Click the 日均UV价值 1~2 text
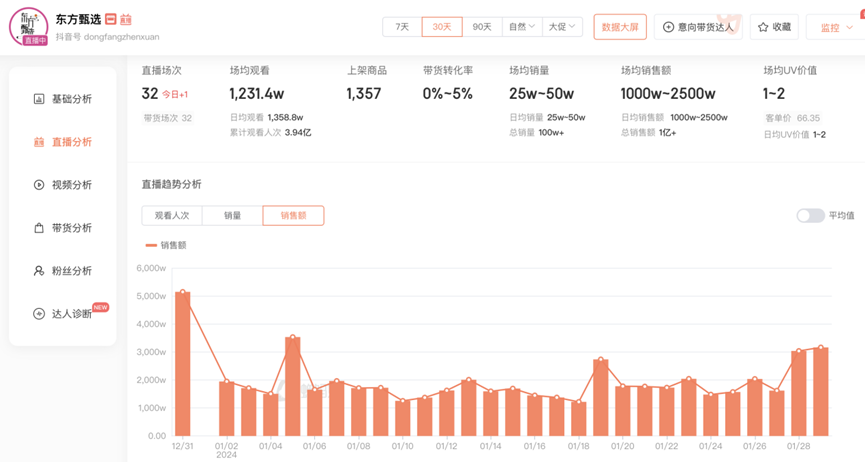865x462 pixels. tap(794, 135)
